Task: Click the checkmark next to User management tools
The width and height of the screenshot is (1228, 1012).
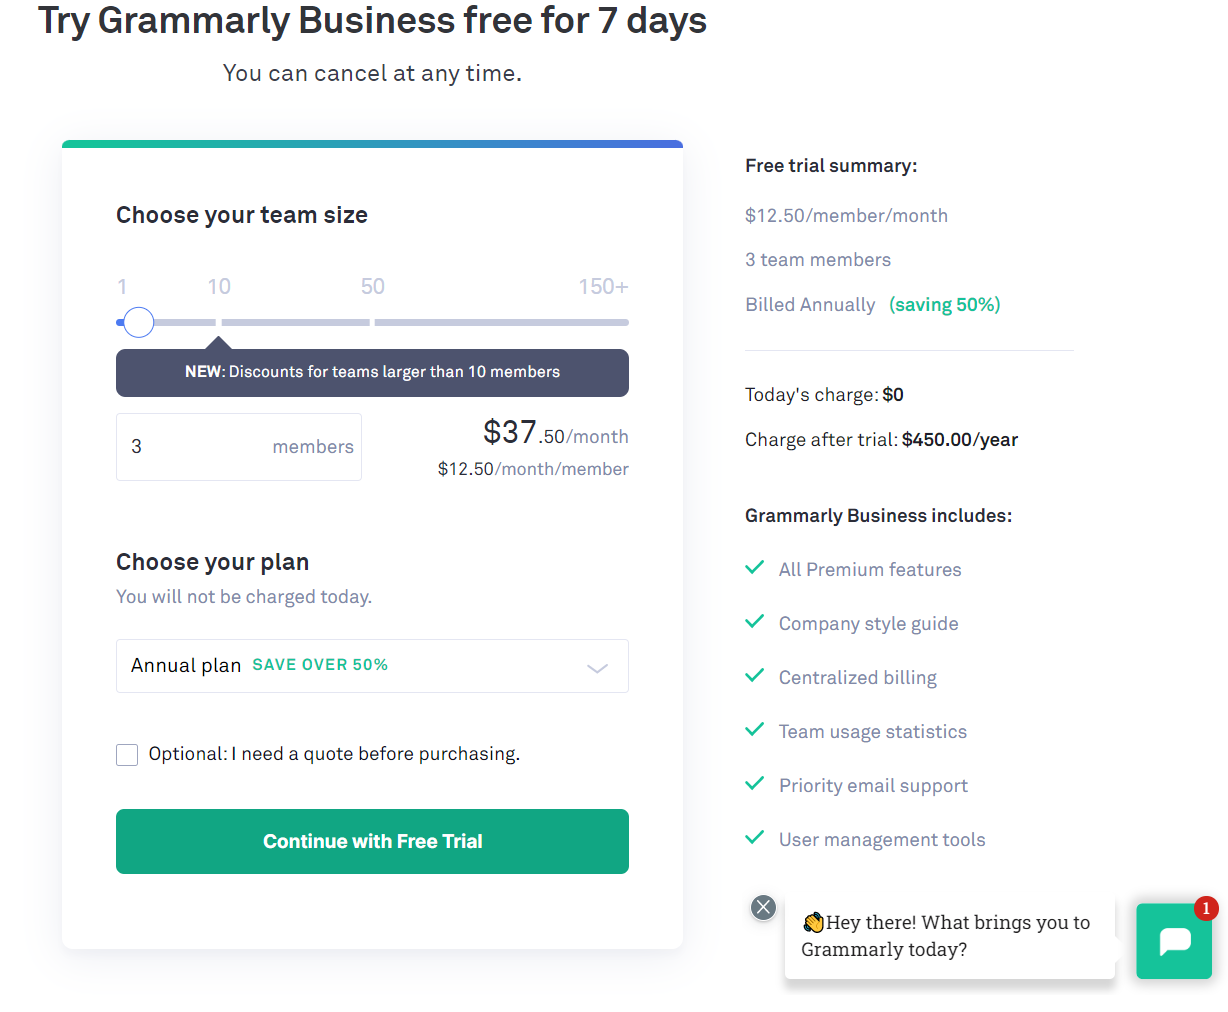Action: [755, 838]
